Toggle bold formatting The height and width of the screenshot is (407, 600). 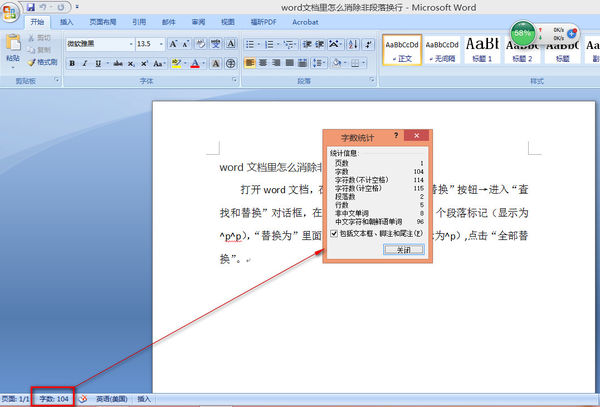(x=72, y=63)
